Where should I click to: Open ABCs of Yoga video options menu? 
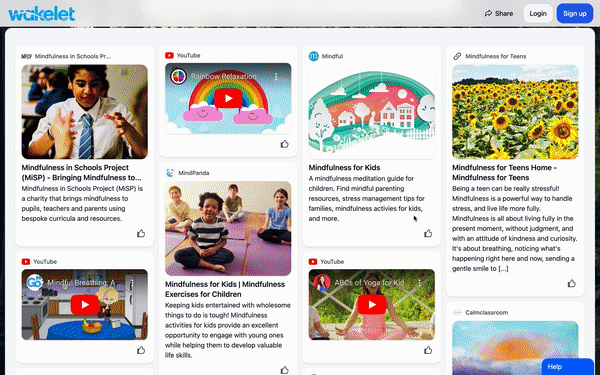tap(419, 283)
